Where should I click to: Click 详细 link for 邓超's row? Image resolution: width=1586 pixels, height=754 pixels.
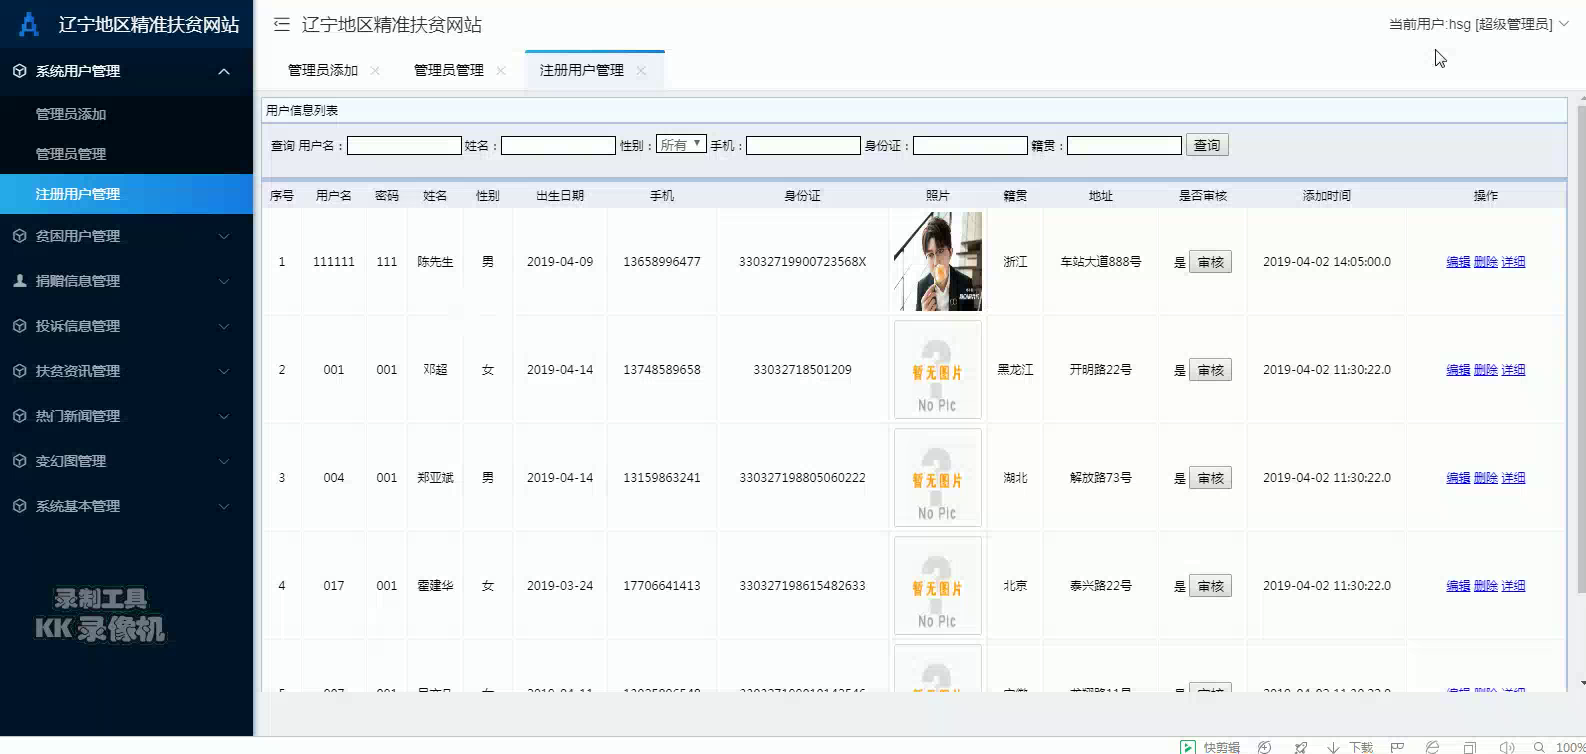tap(1513, 370)
